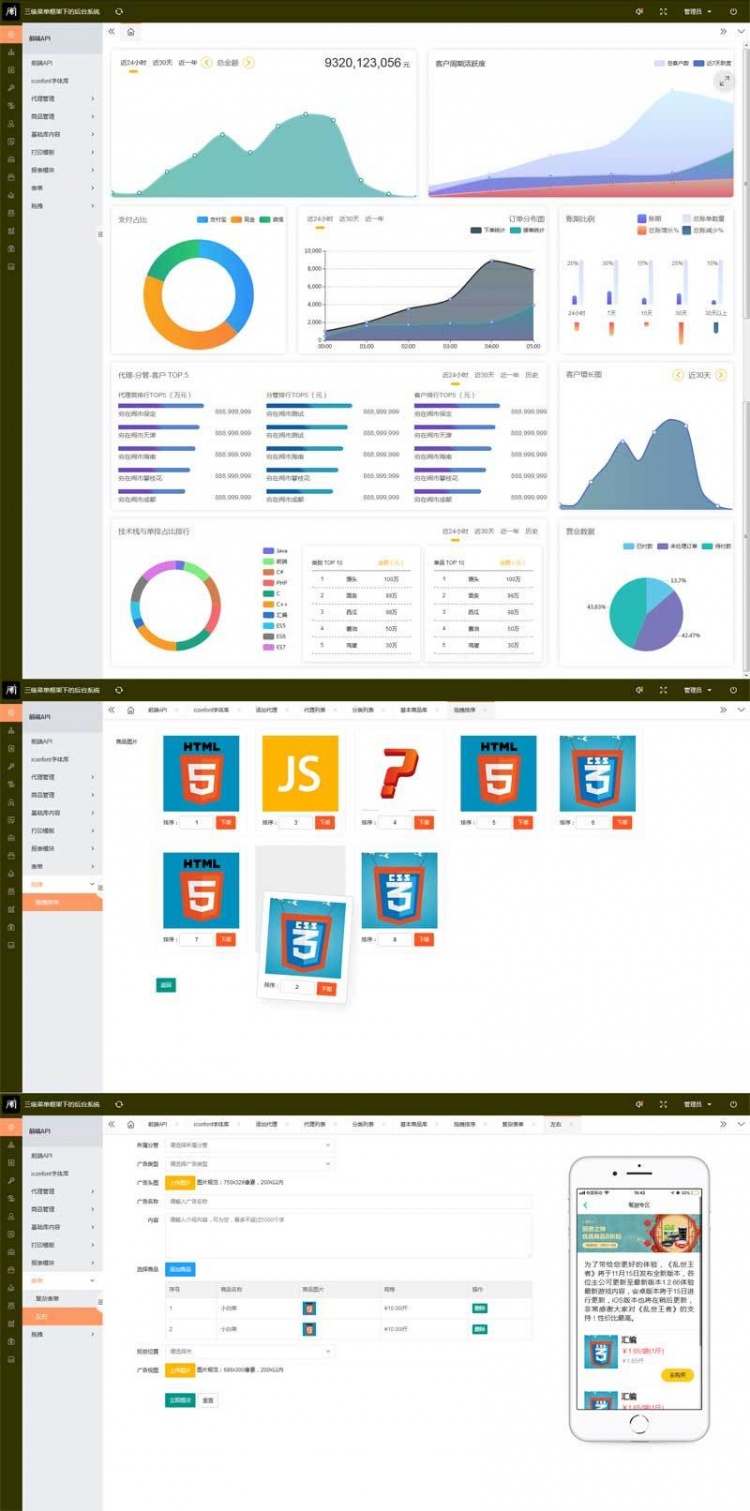The height and width of the screenshot is (1511, 750).
Task: Open the 投放位置 dropdown
Action: (x=249, y=1351)
